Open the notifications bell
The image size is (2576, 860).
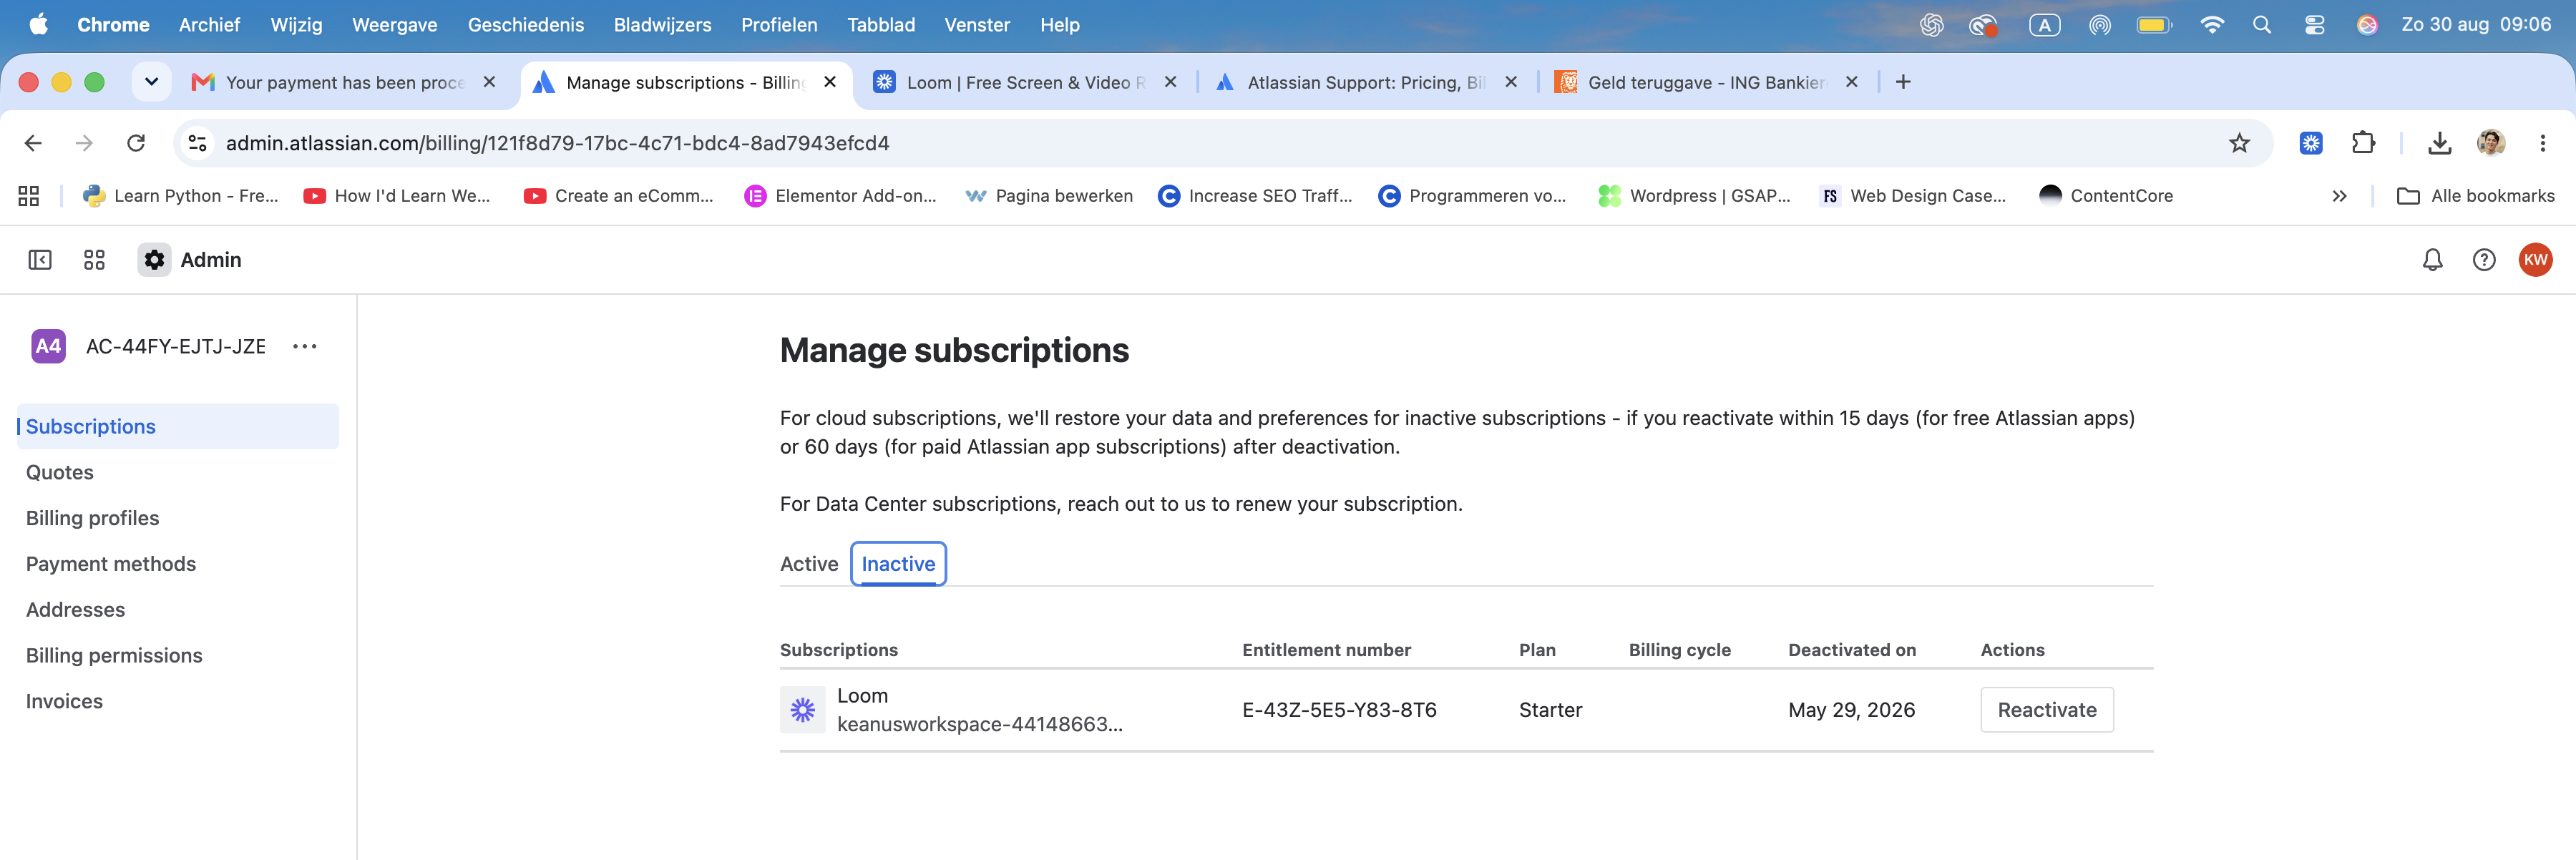pos(2432,260)
